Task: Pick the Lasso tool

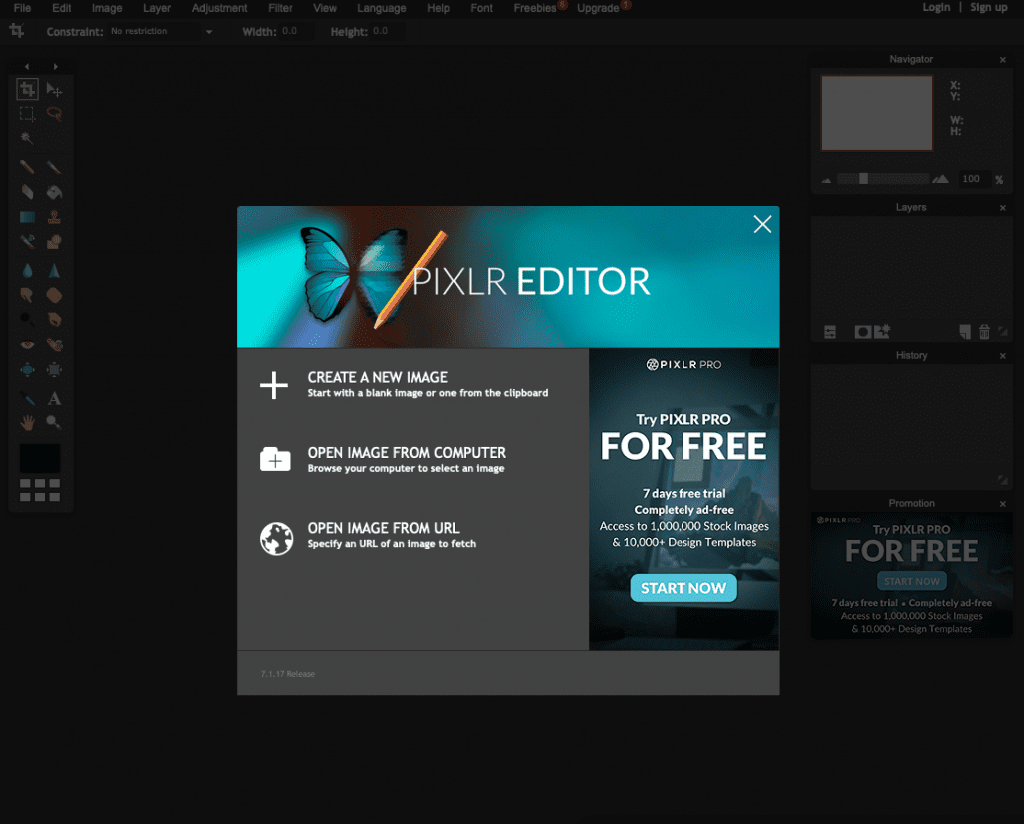Action: (x=54, y=114)
